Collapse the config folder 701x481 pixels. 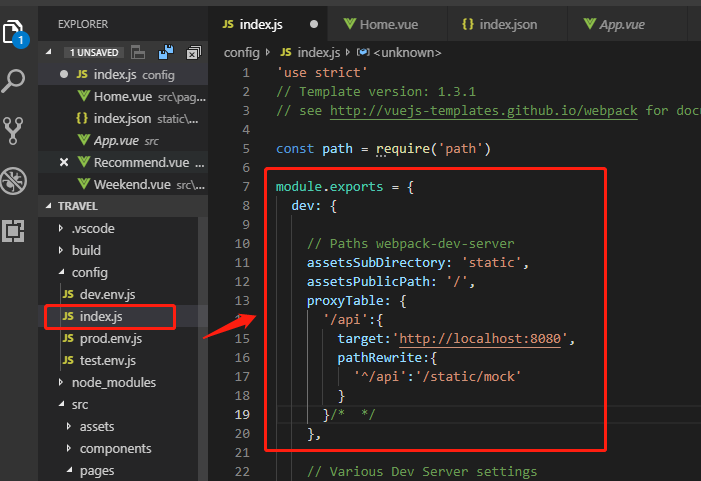(61, 272)
